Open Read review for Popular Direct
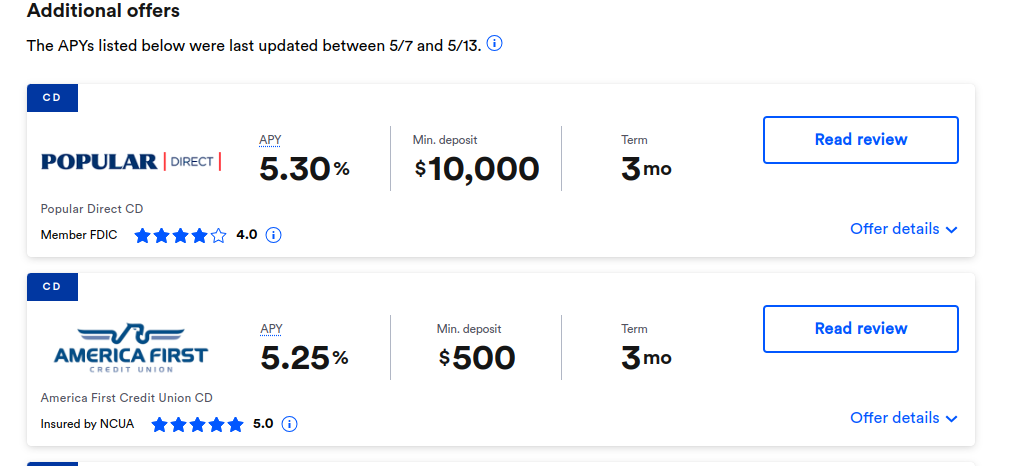This screenshot has width=1032, height=466. click(861, 140)
